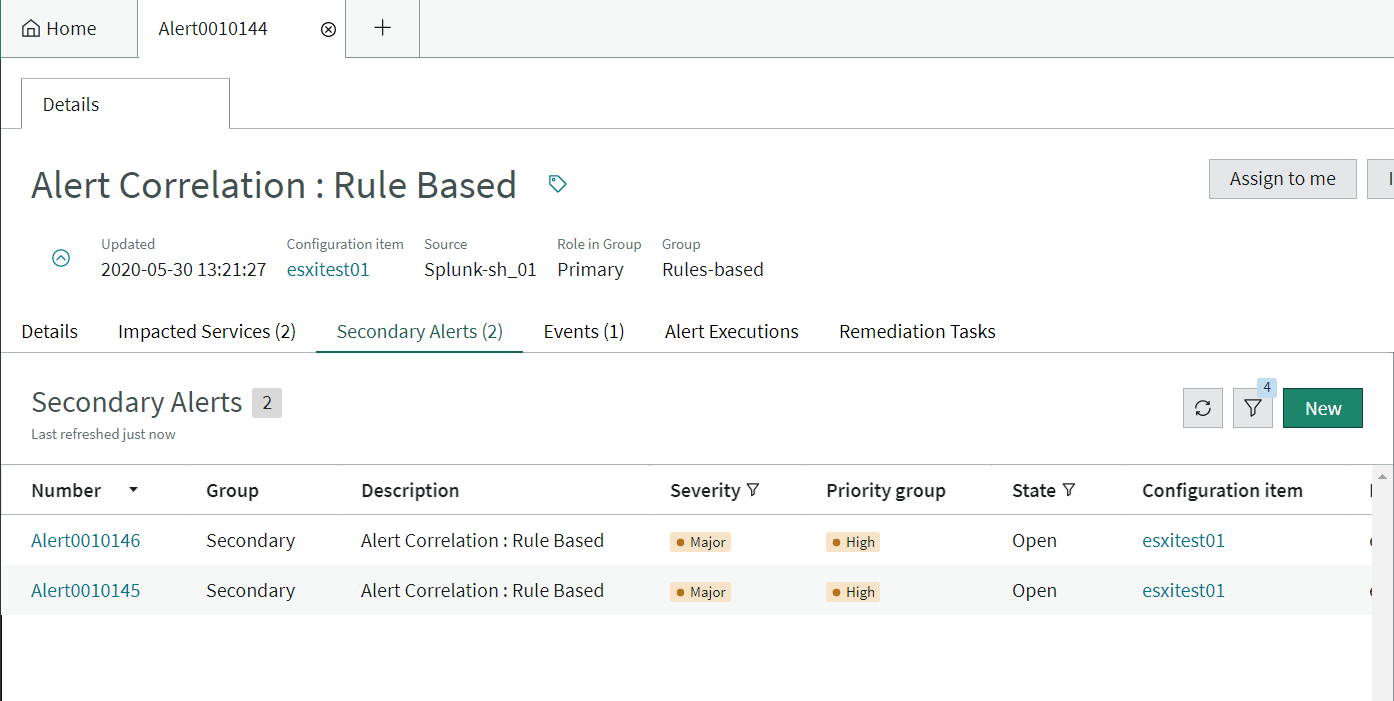Click the refresh icon in Secondary Alerts
This screenshot has width=1394, height=701.
[x=1202, y=408]
